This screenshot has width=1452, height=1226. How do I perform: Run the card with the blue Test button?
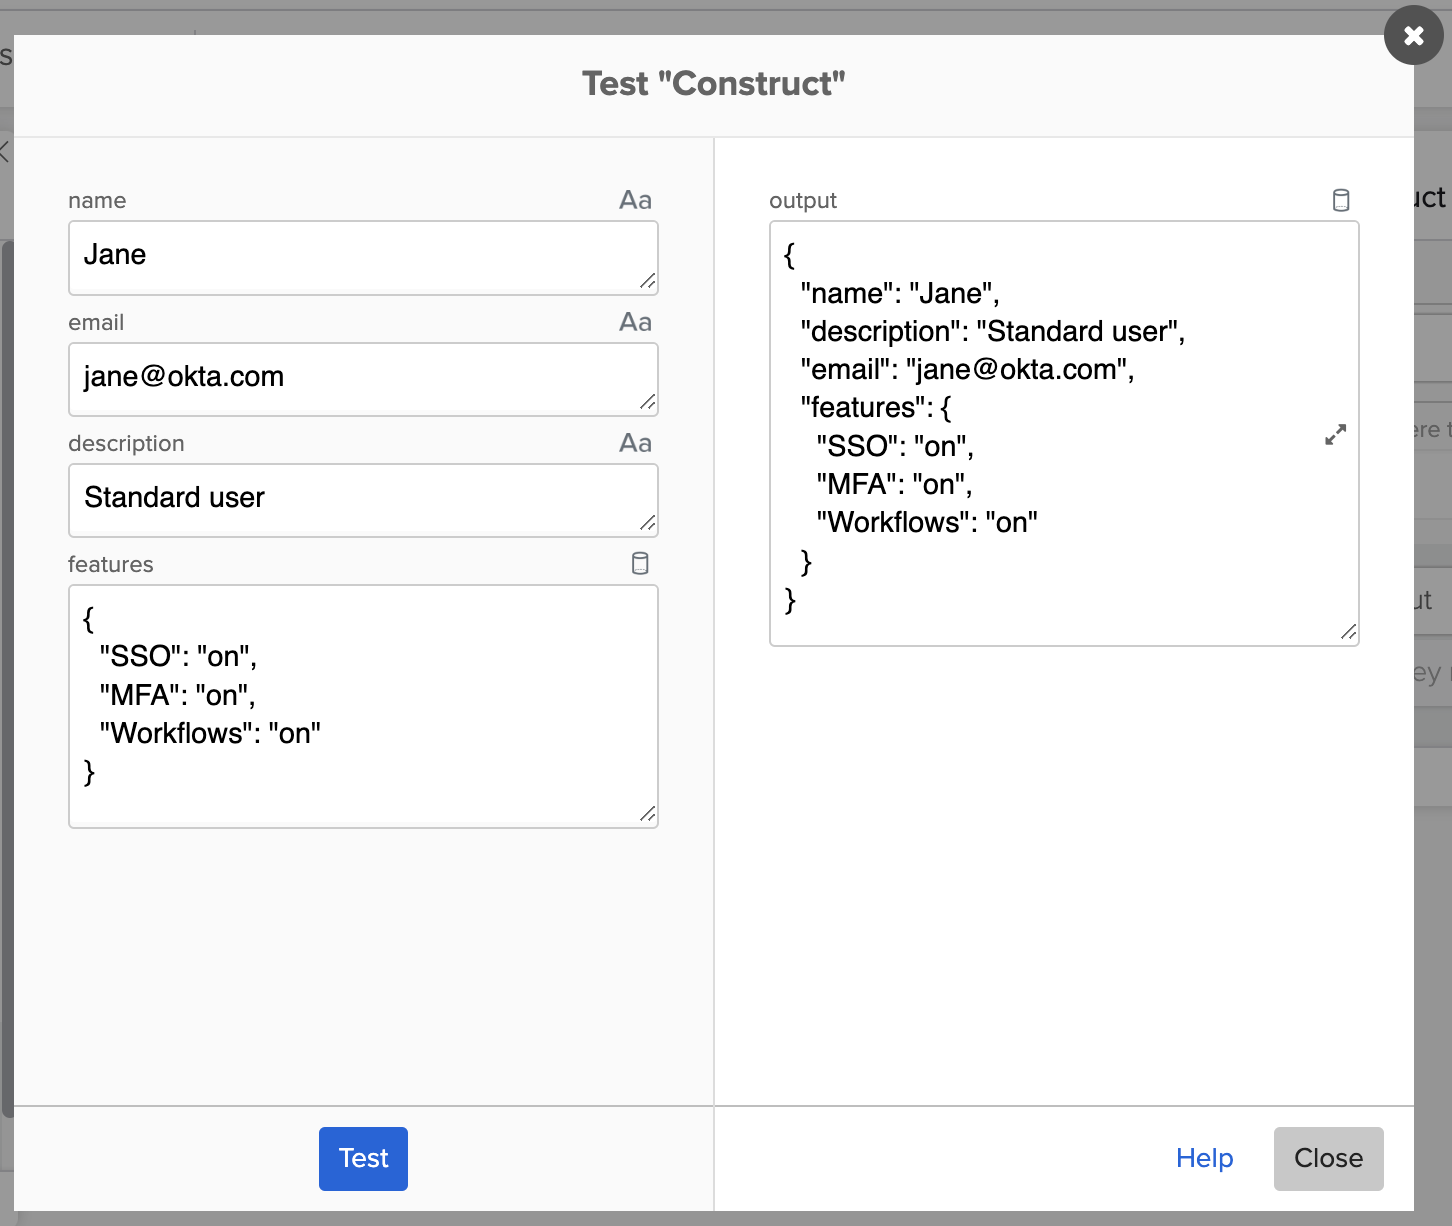pos(363,1158)
